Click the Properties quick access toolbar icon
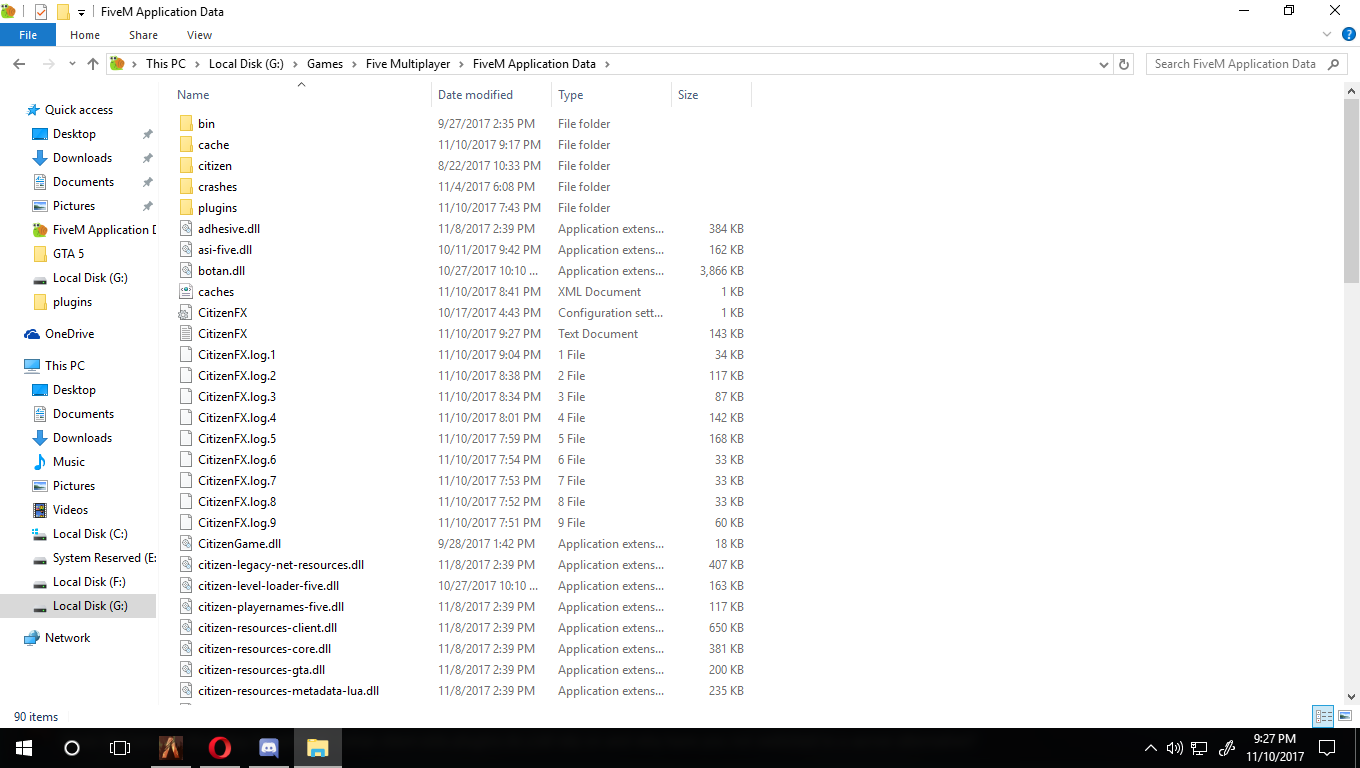This screenshot has width=1360, height=768. [41, 12]
